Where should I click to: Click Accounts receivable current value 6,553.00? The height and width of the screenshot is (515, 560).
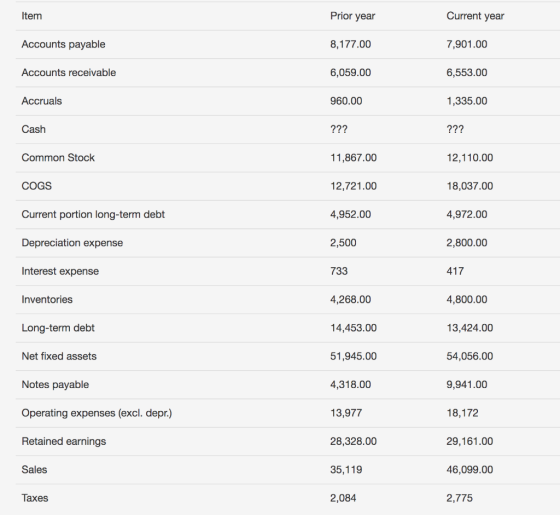pos(467,72)
